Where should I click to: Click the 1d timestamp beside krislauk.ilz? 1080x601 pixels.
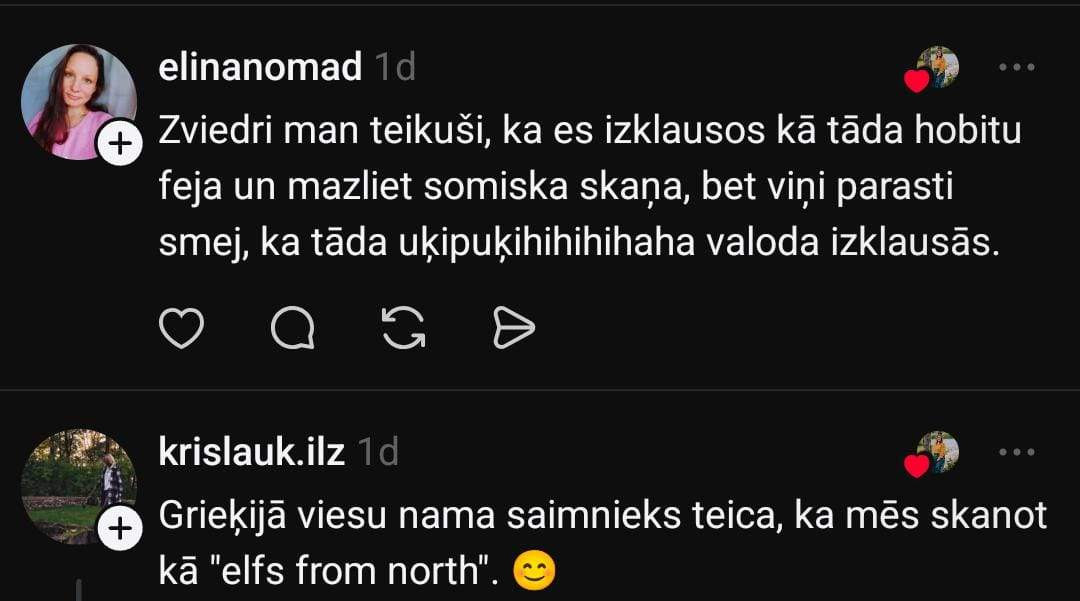[378, 452]
